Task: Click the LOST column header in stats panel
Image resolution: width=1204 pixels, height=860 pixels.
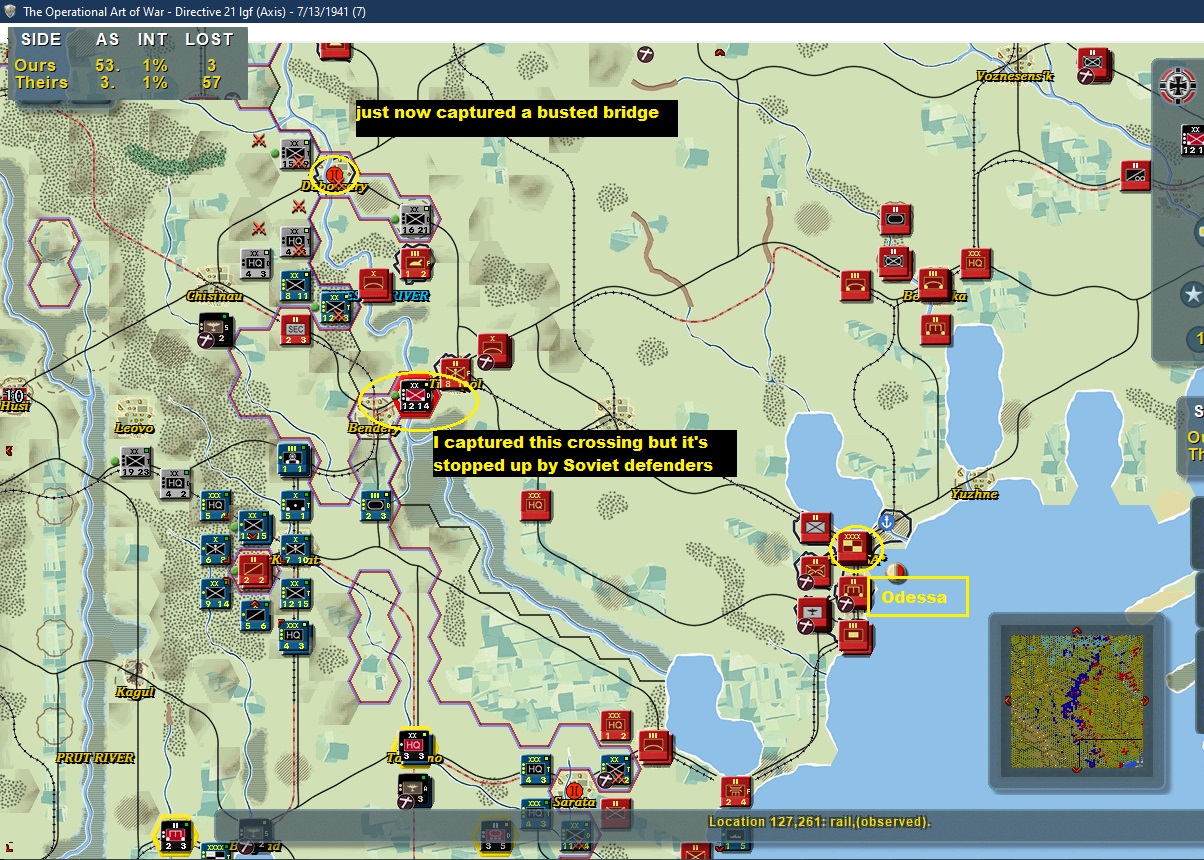Action: coord(209,40)
